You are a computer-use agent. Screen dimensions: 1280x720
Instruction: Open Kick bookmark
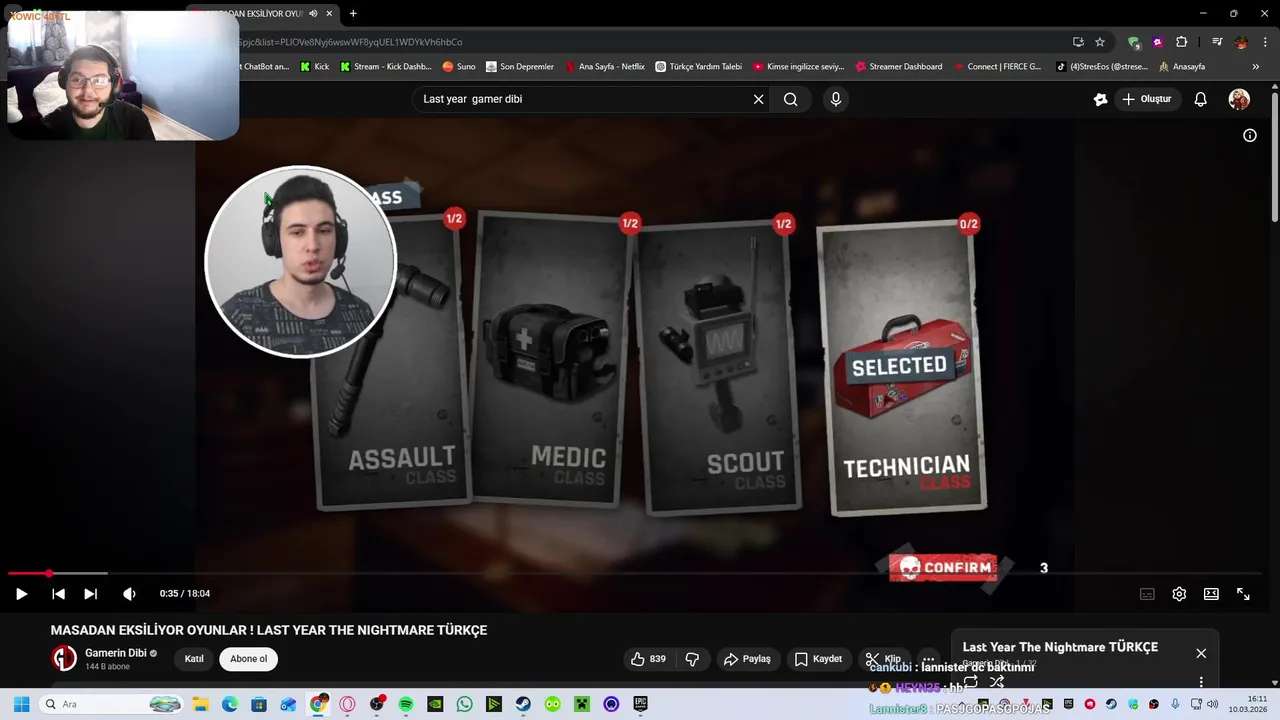pos(314,67)
